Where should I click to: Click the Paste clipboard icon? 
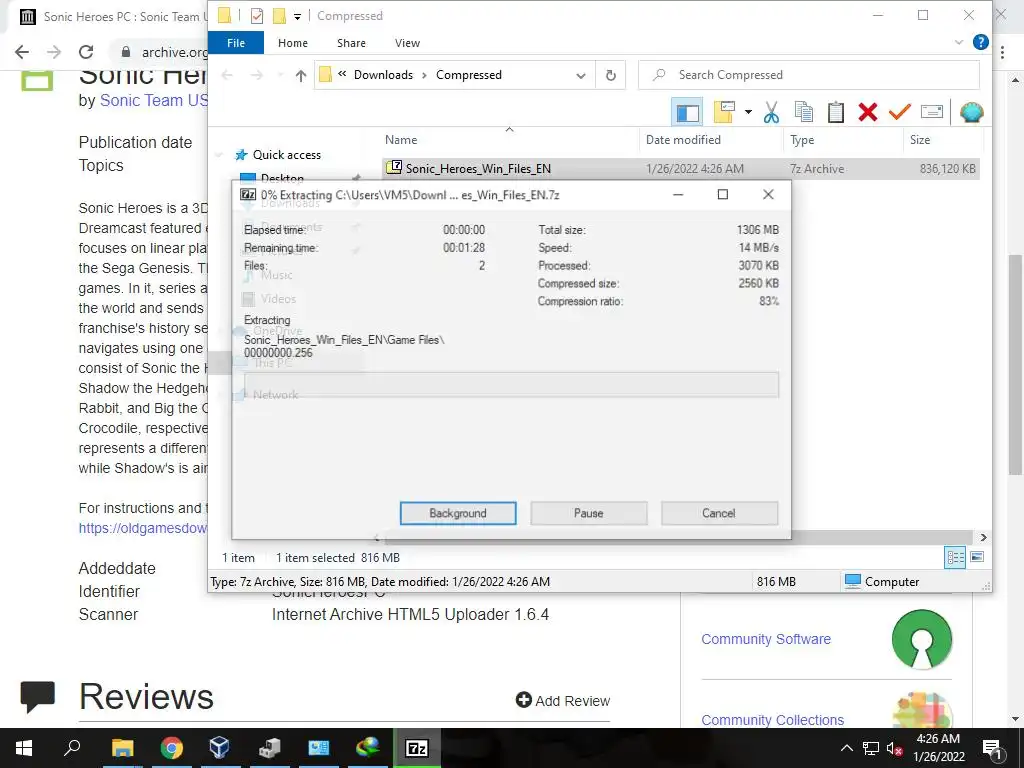tap(836, 112)
